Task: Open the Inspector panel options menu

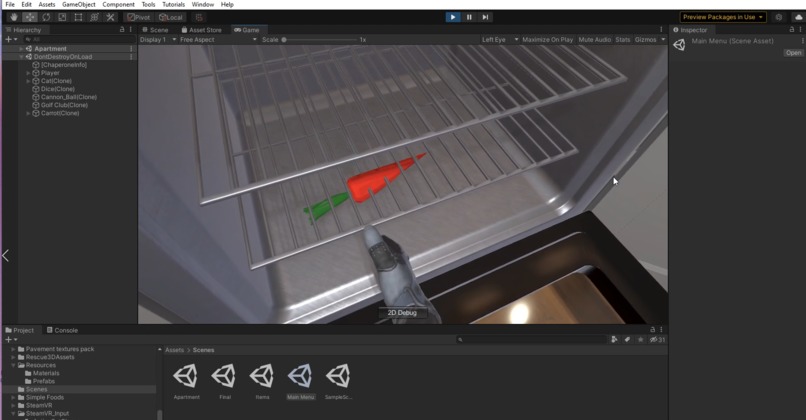Action: 800,30
